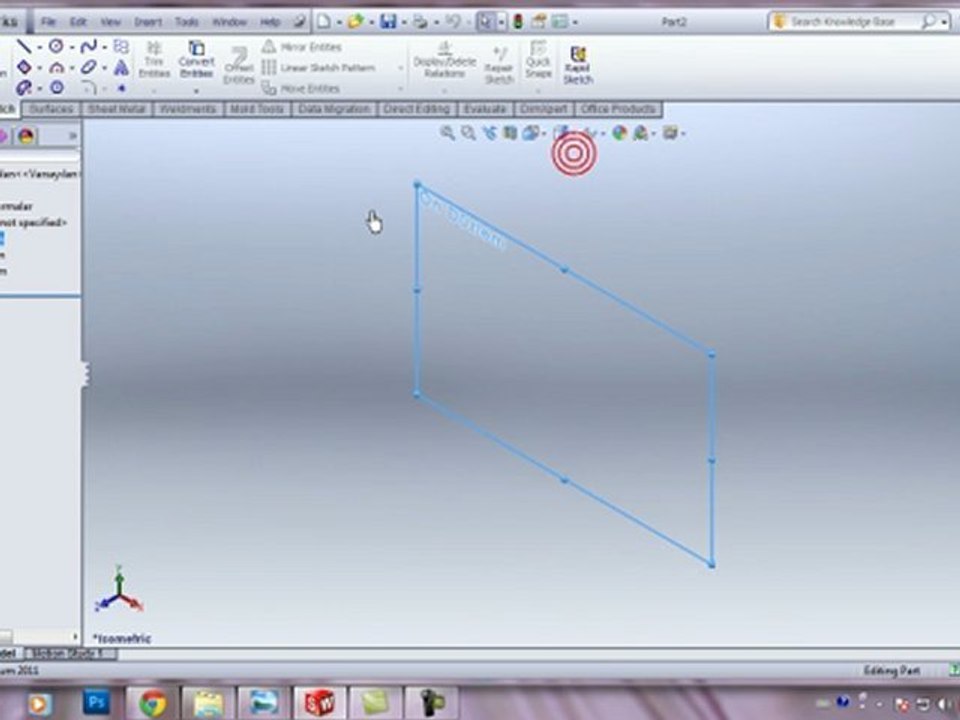Select the Circle sketch tool
Viewport: 960px width, 720px height.
click(56, 47)
